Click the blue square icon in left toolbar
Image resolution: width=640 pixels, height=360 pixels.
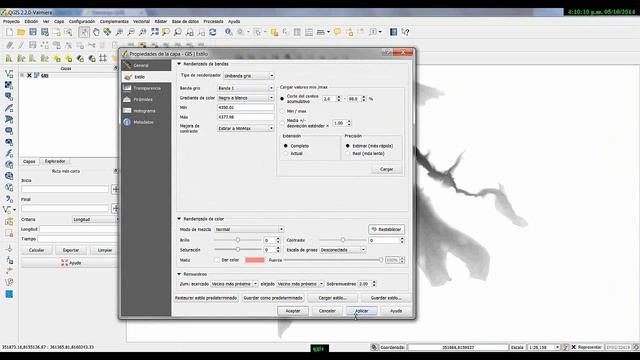pos(9,294)
